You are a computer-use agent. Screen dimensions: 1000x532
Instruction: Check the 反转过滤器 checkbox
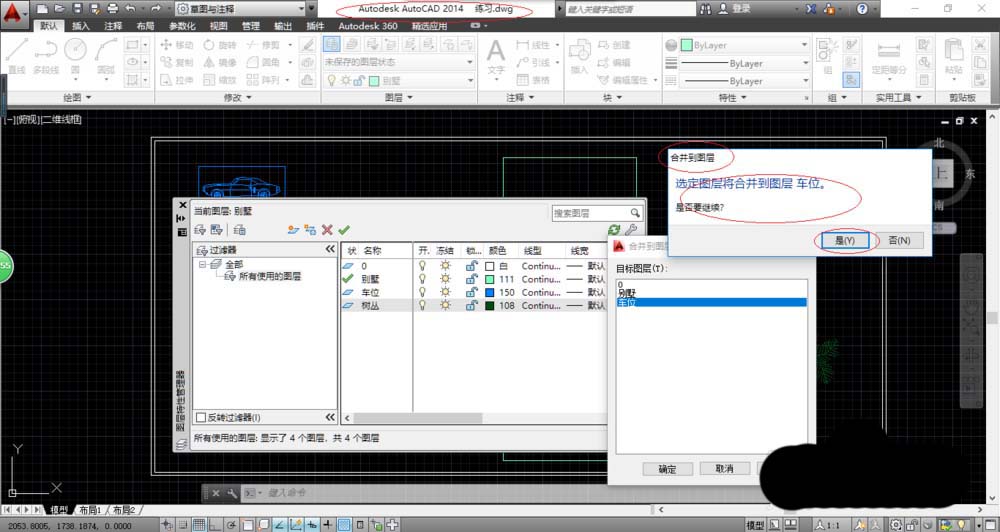coord(201,418)
